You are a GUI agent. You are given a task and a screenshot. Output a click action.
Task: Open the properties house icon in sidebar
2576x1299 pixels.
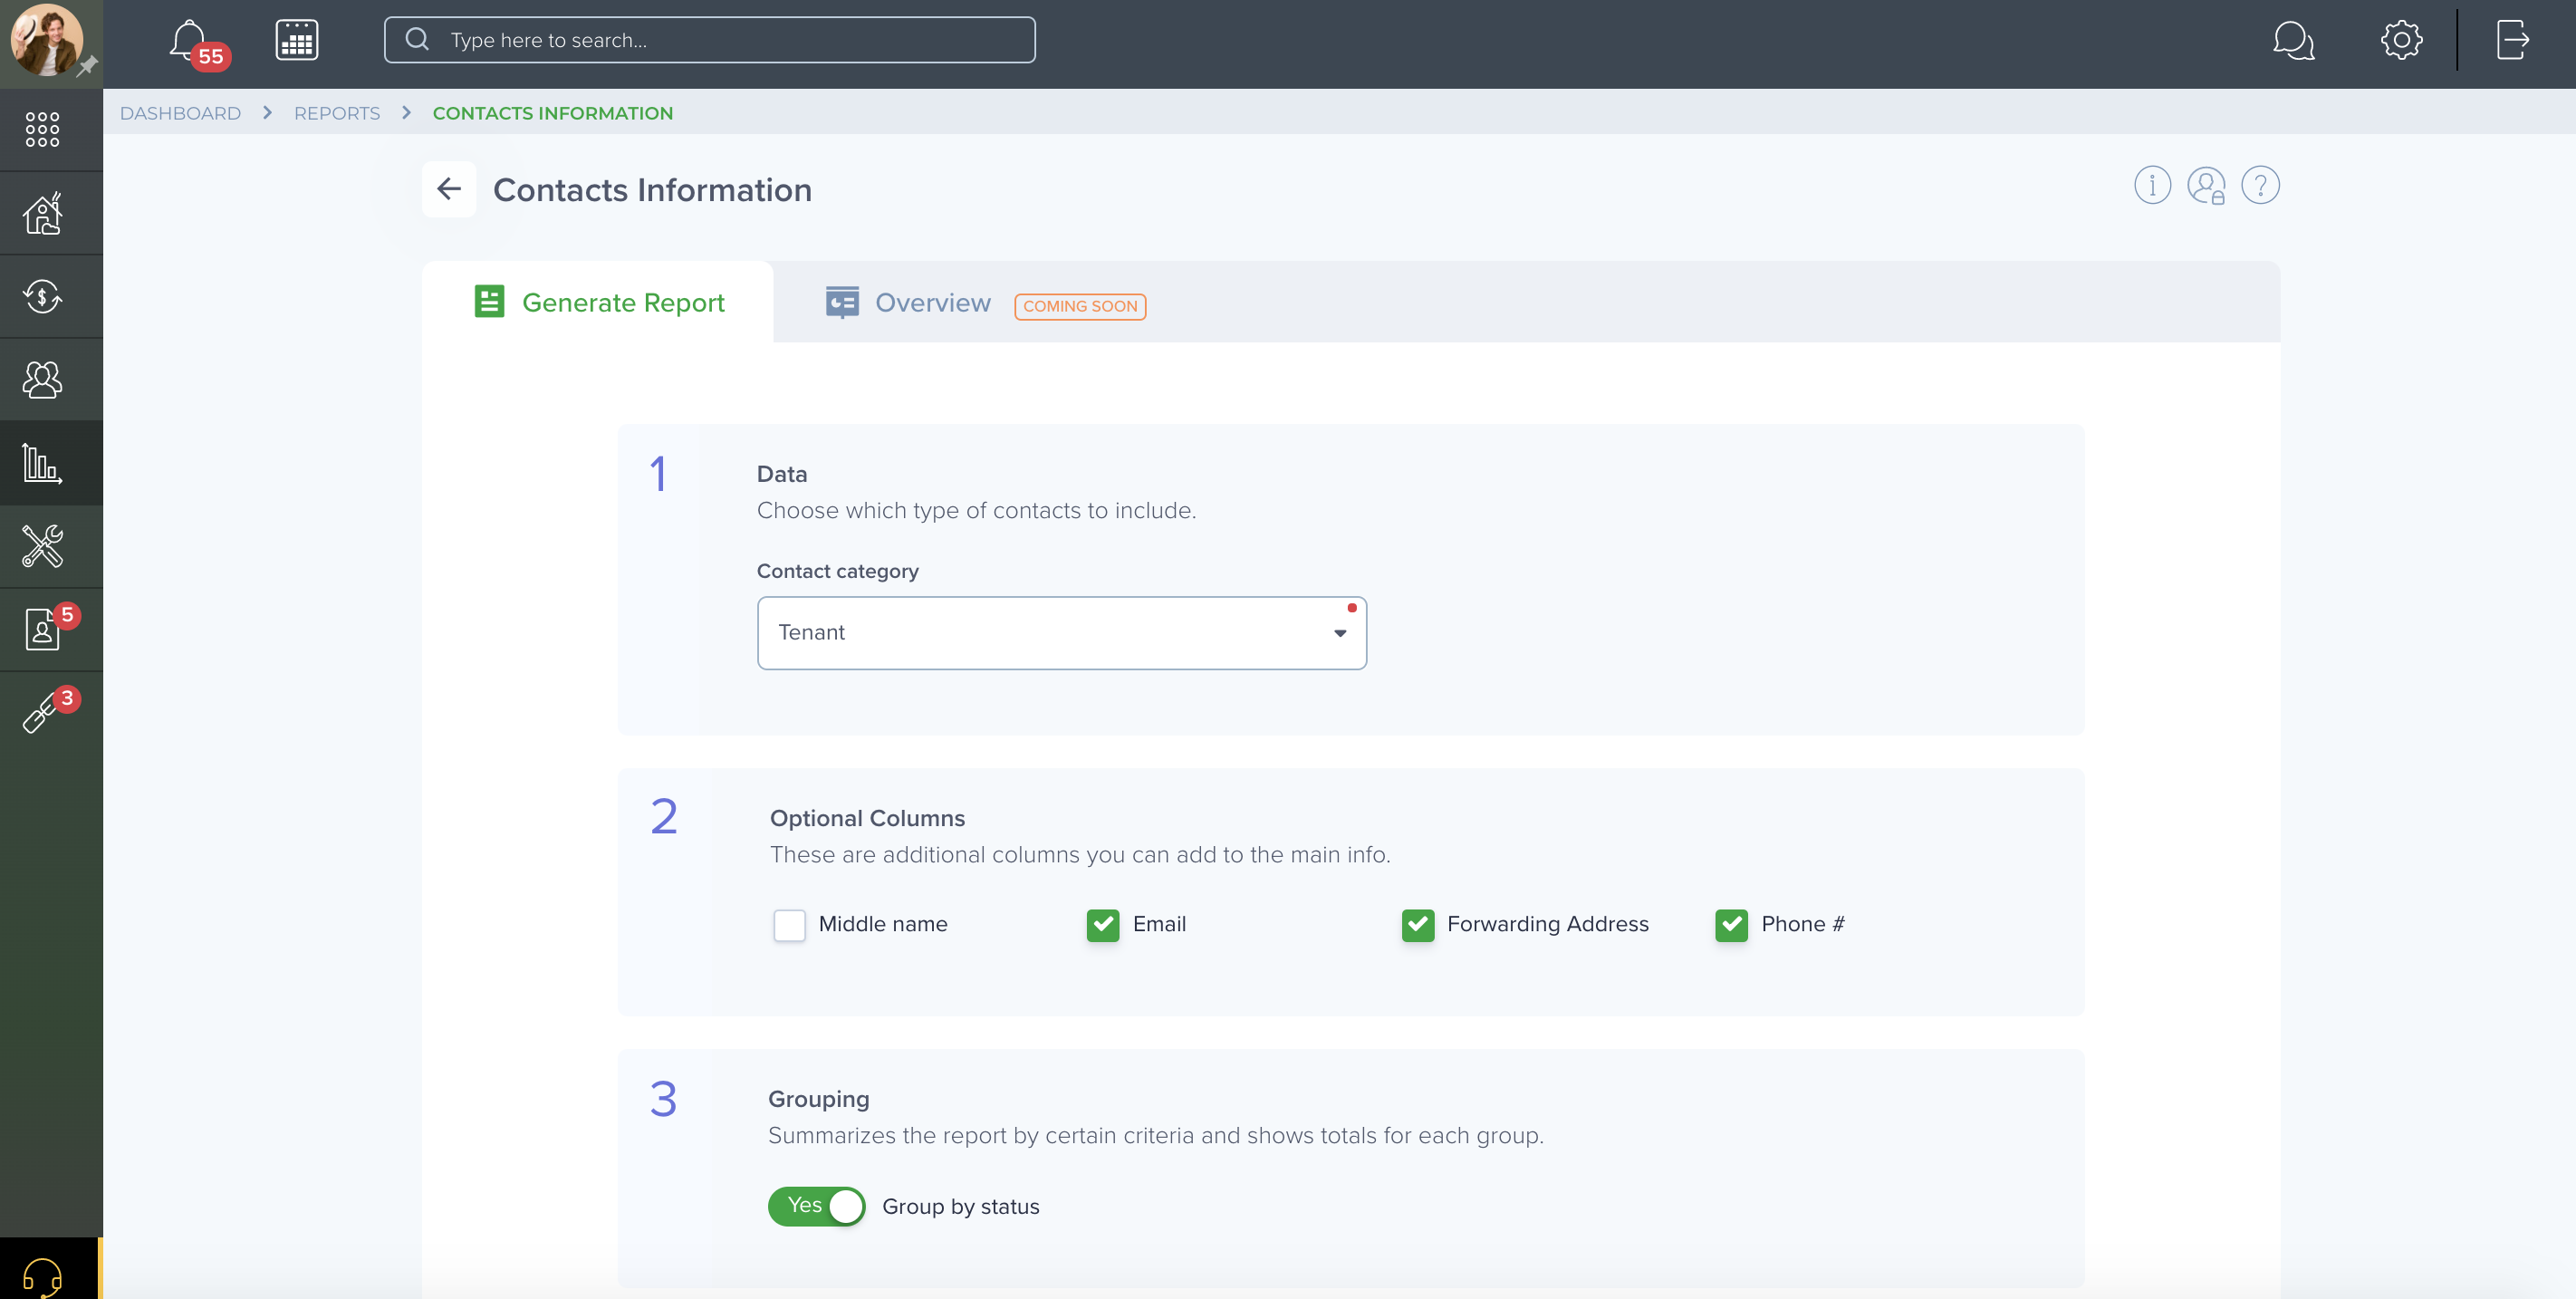(x=42, y=213)
